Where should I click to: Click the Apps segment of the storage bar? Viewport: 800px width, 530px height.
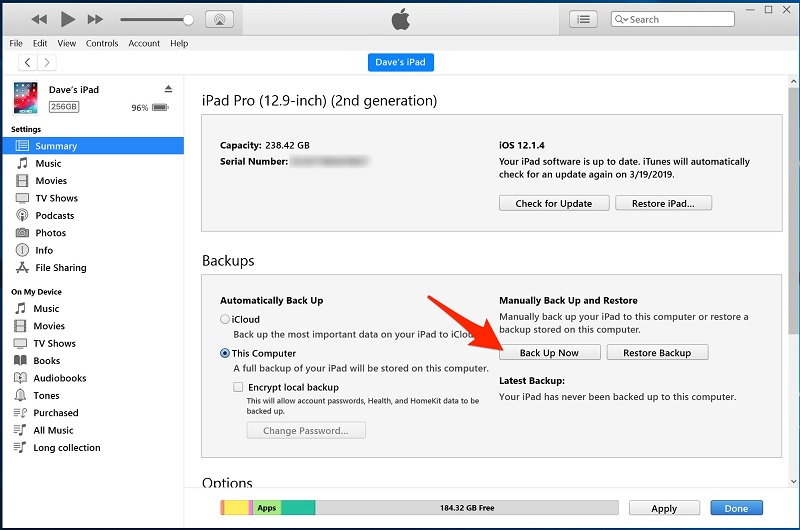(267, 508)
